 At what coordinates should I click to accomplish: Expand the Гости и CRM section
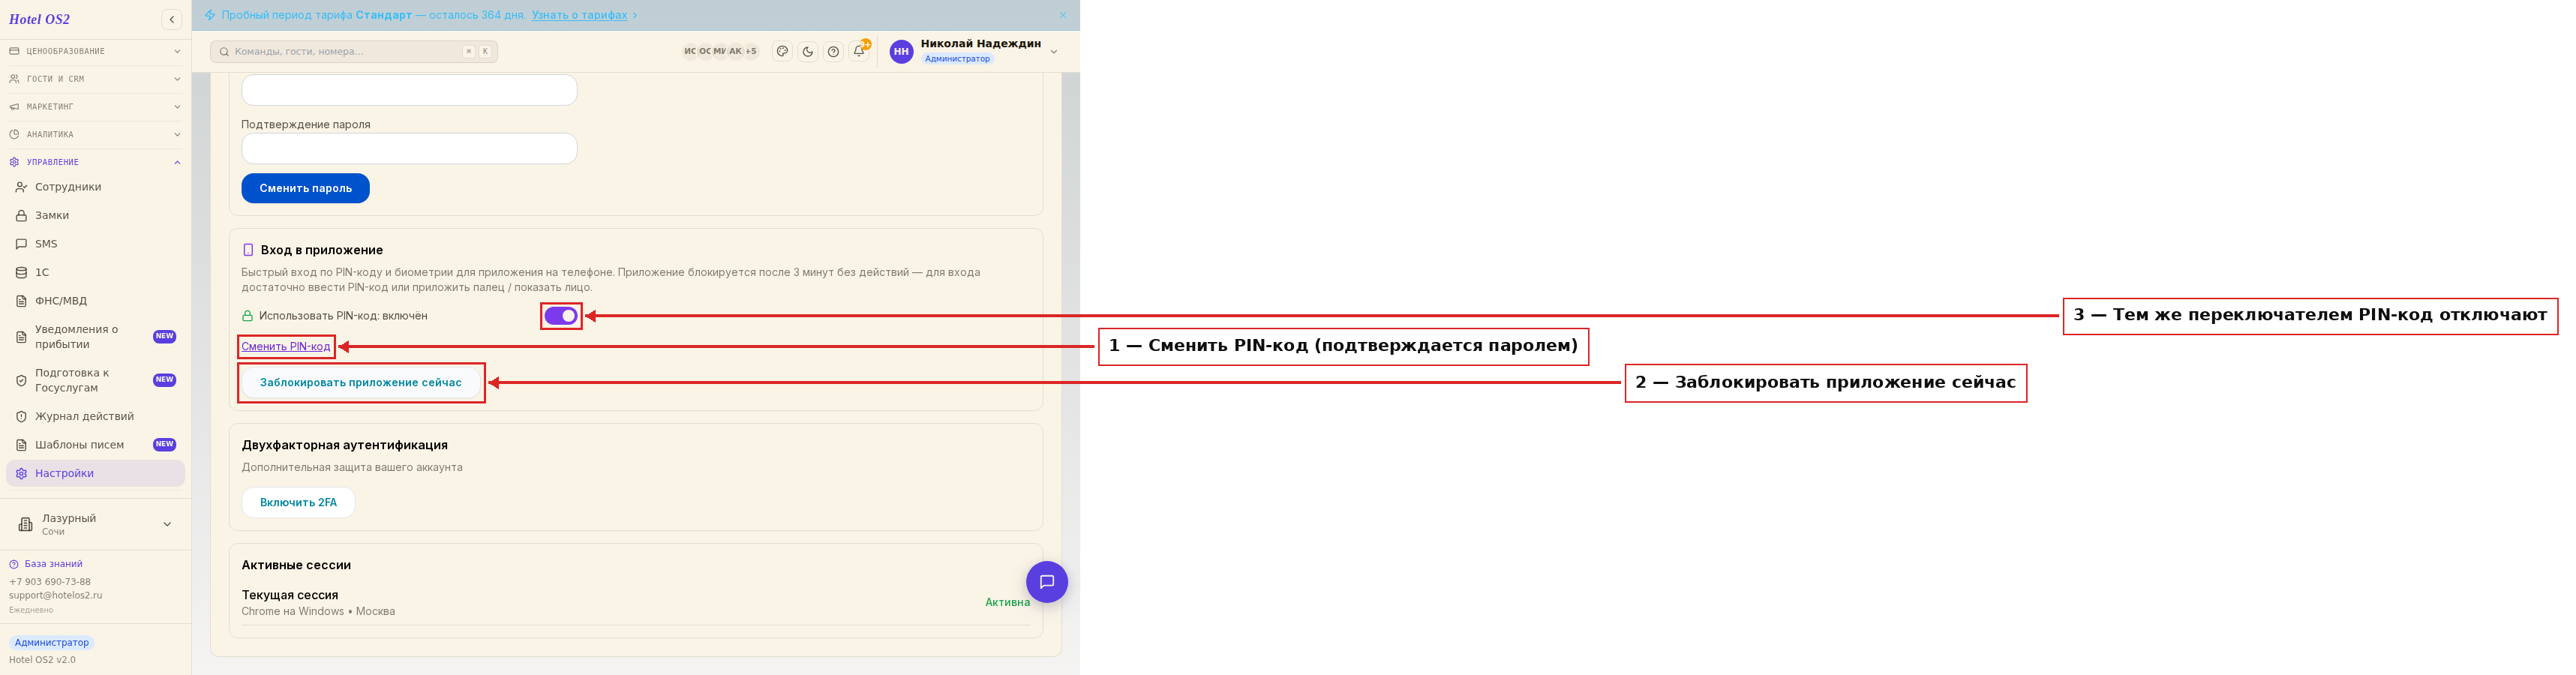click(95, 79)
